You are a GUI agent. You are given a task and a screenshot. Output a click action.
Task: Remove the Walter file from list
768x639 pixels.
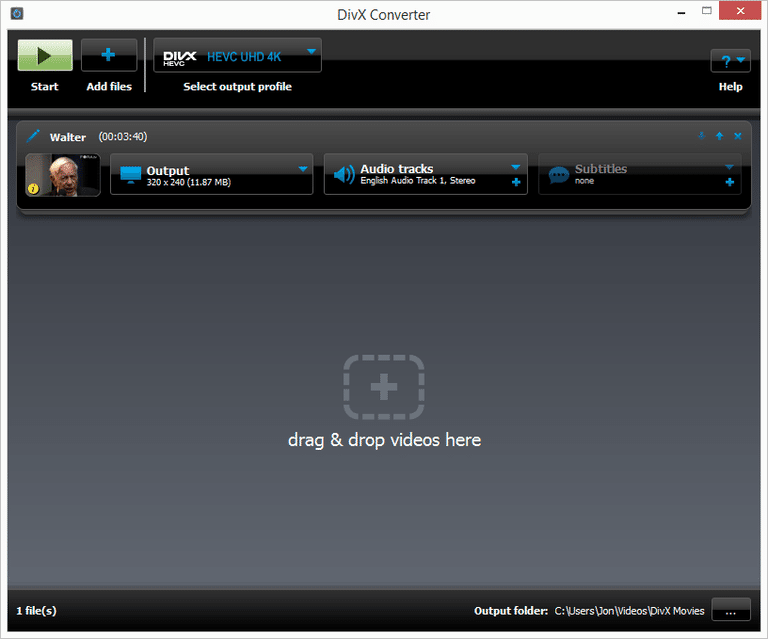click(738, 136)
